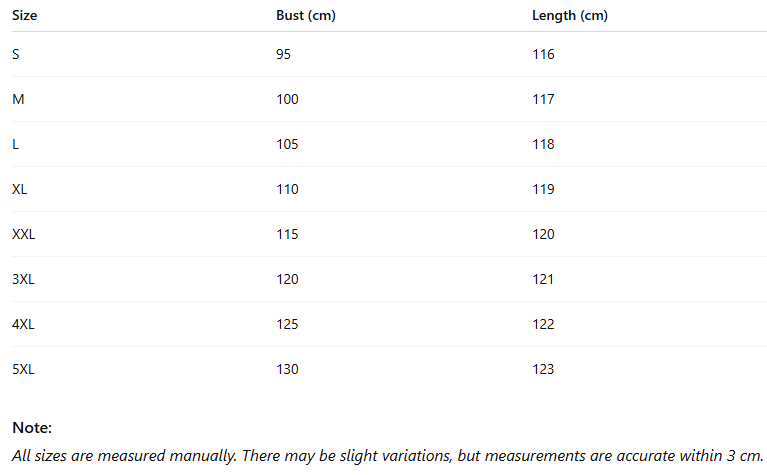Click the bust value 130
This screenshot has width=767, height=475.
287,369
